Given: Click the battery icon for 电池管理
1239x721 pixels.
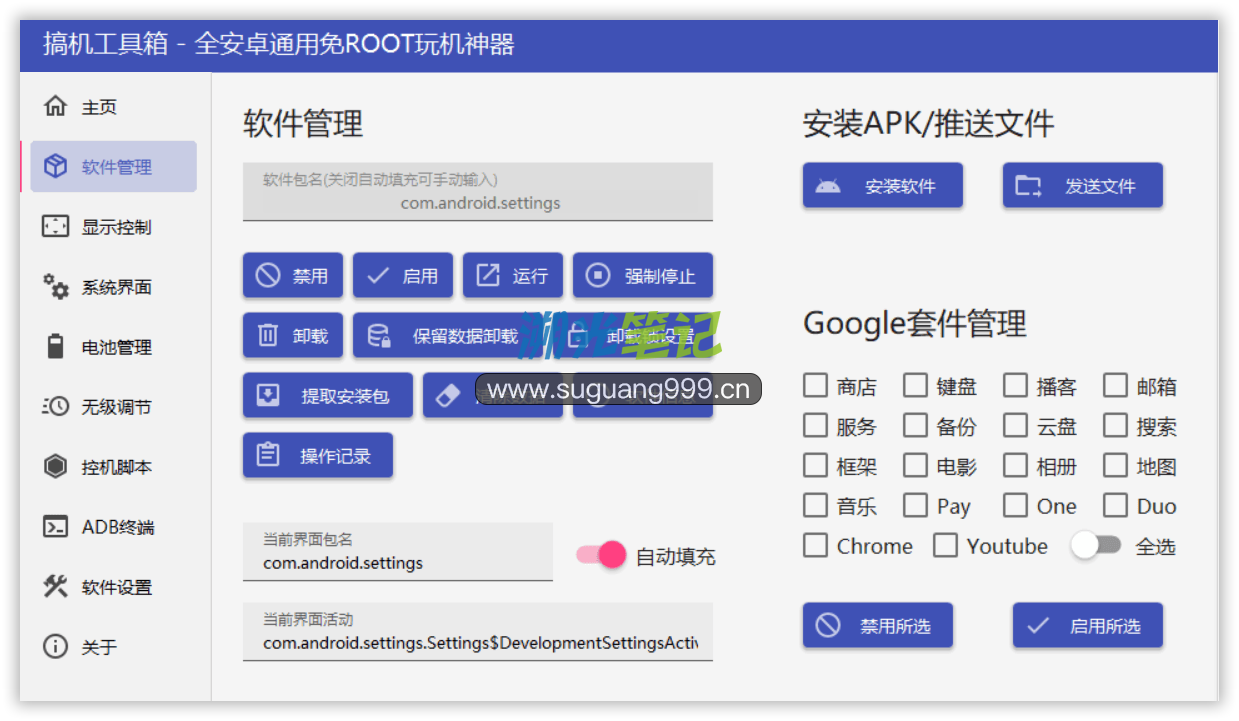Looking at the screenshot, I should tap(55, 347).
